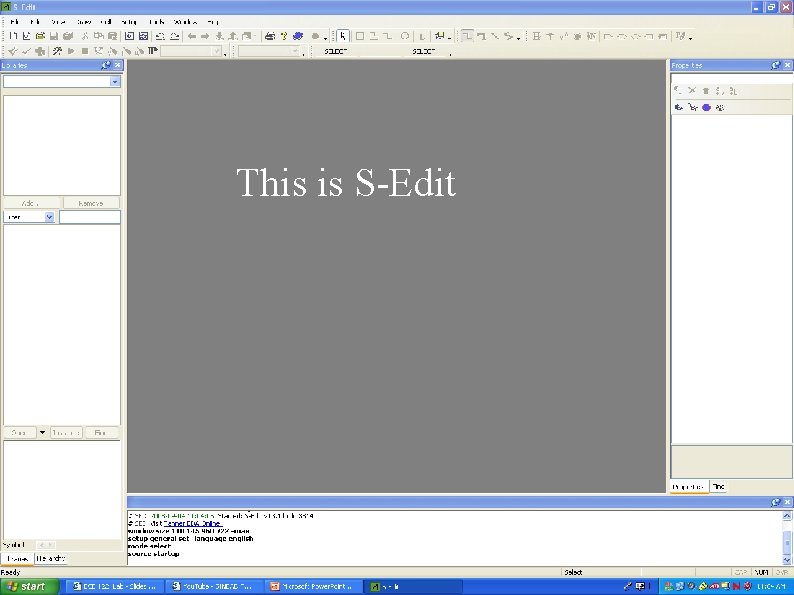Click the T-Spice probe icon next to dropdown

152,51
